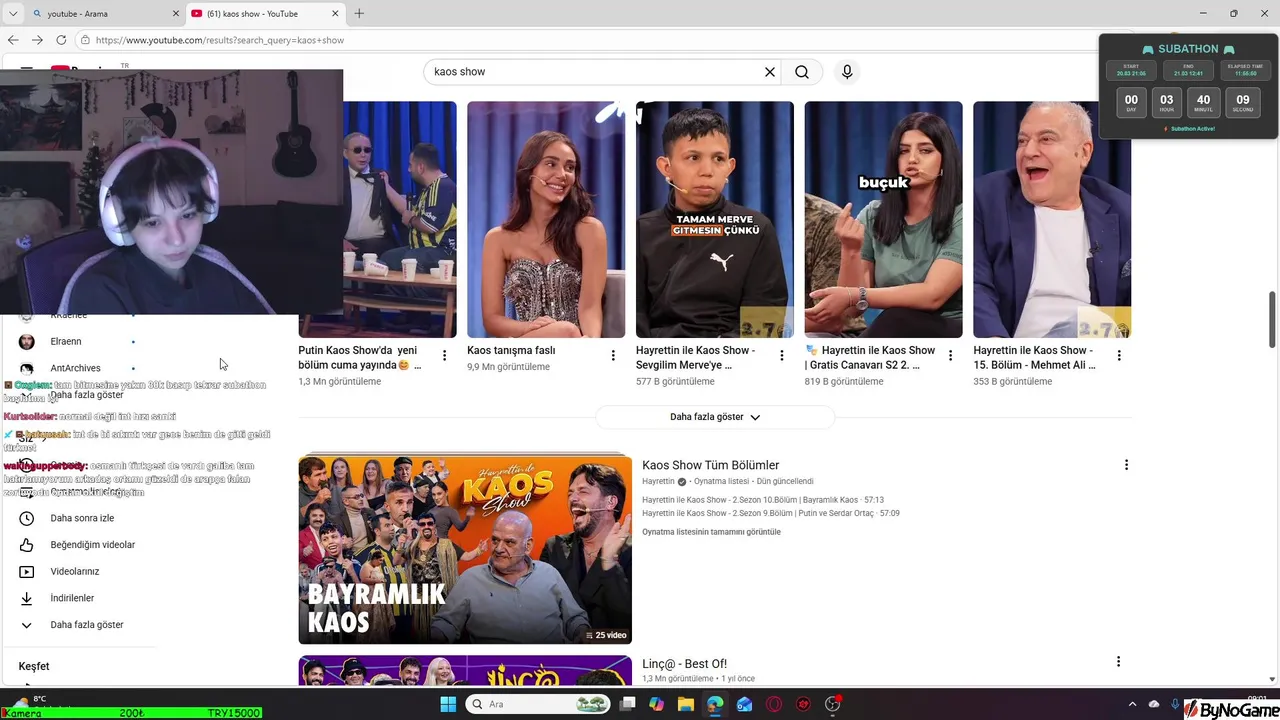Image resolution: width=1280 pixels, height=720 pixels.
Task: Open 'Videolarınız' in the sidebar
Action: tap(75, 572)
